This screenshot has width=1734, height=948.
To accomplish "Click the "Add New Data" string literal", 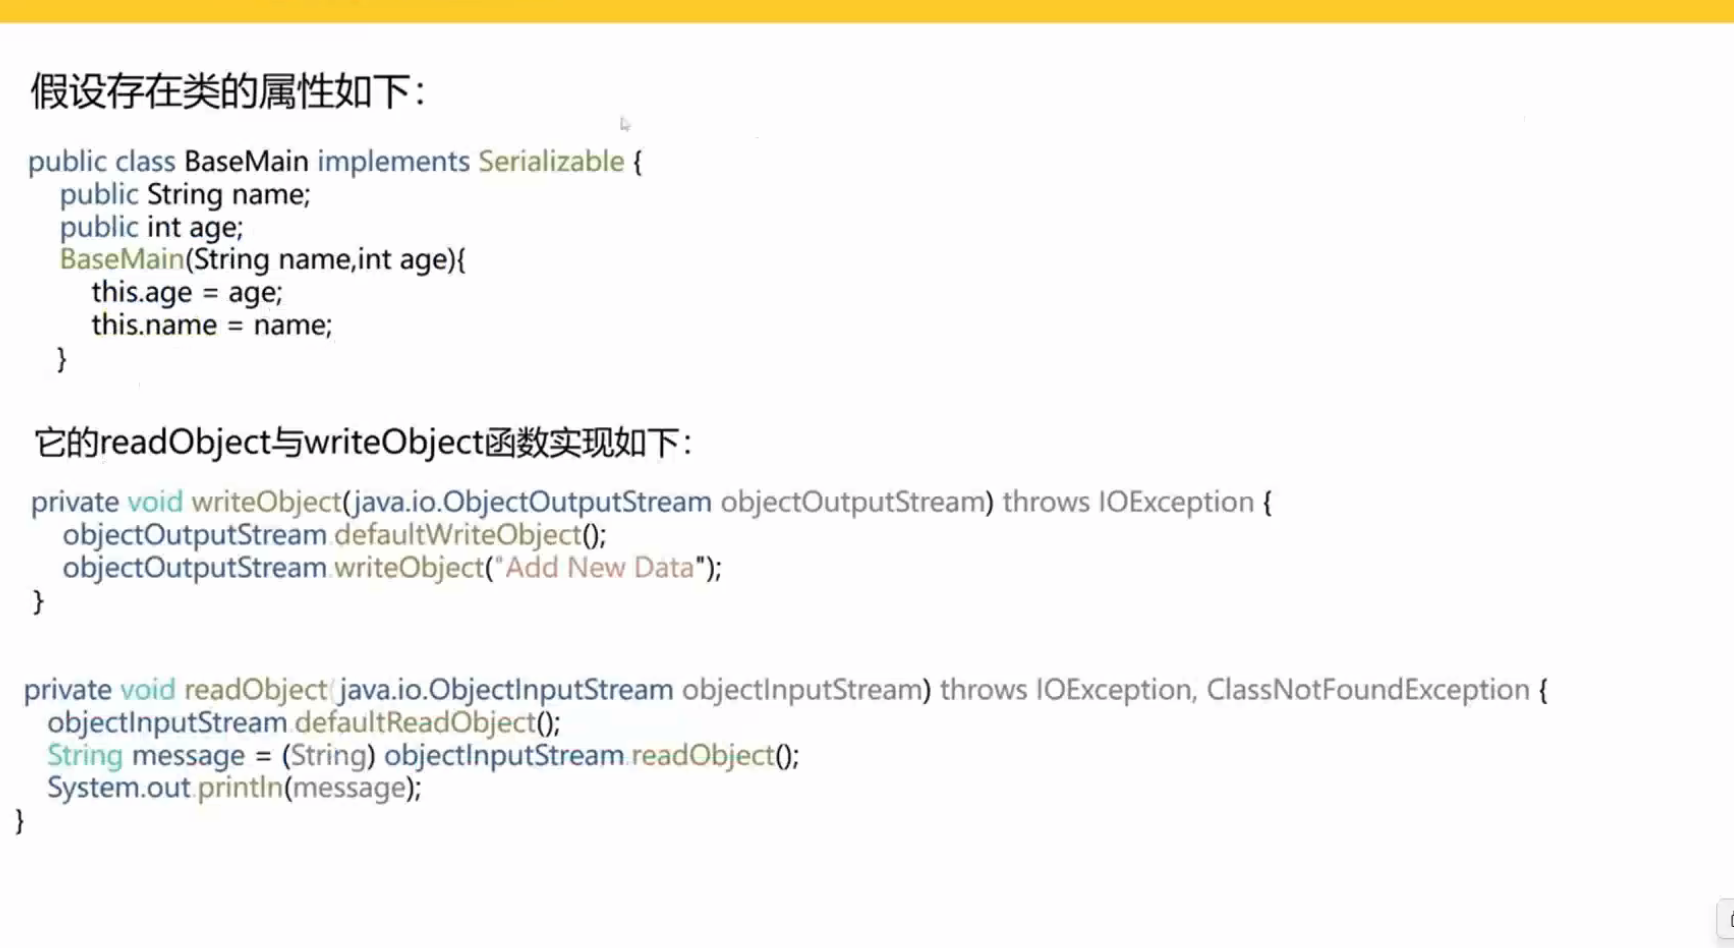I will point(599,568).
